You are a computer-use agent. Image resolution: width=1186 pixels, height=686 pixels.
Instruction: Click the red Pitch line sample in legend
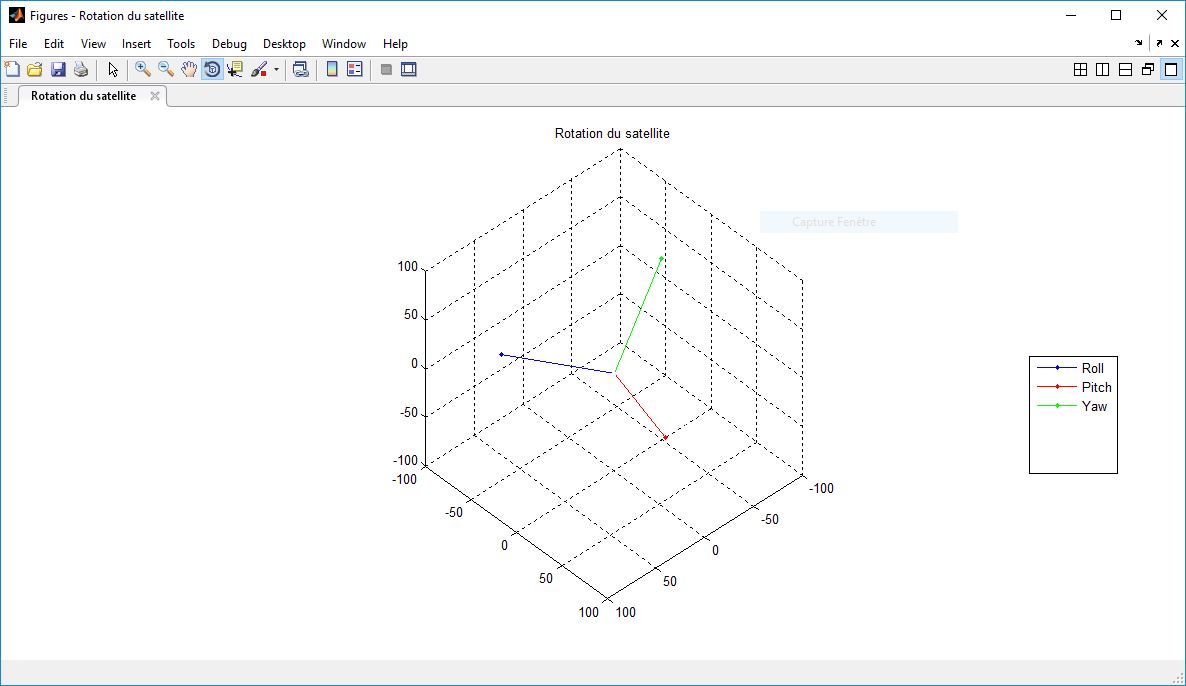(x=1057, y=387)
